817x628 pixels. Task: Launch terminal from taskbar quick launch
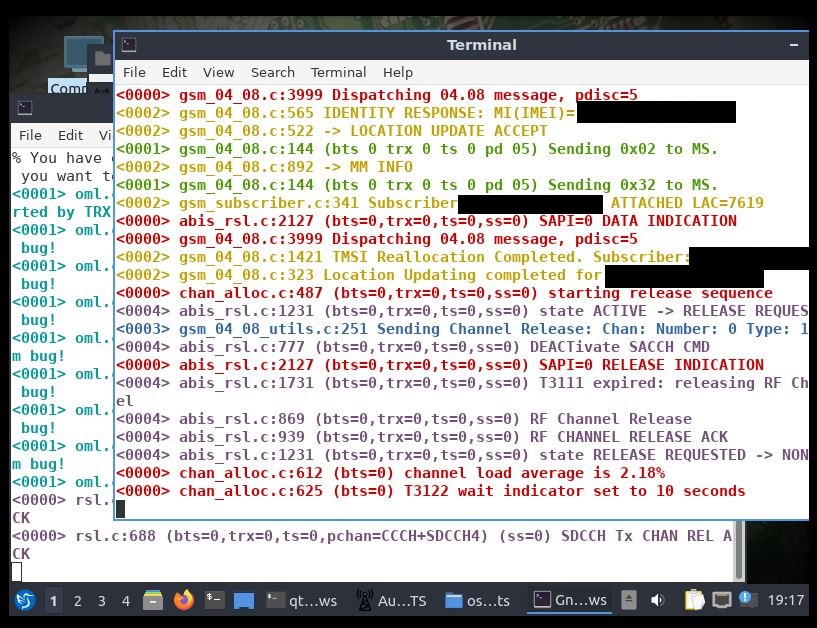214,600
